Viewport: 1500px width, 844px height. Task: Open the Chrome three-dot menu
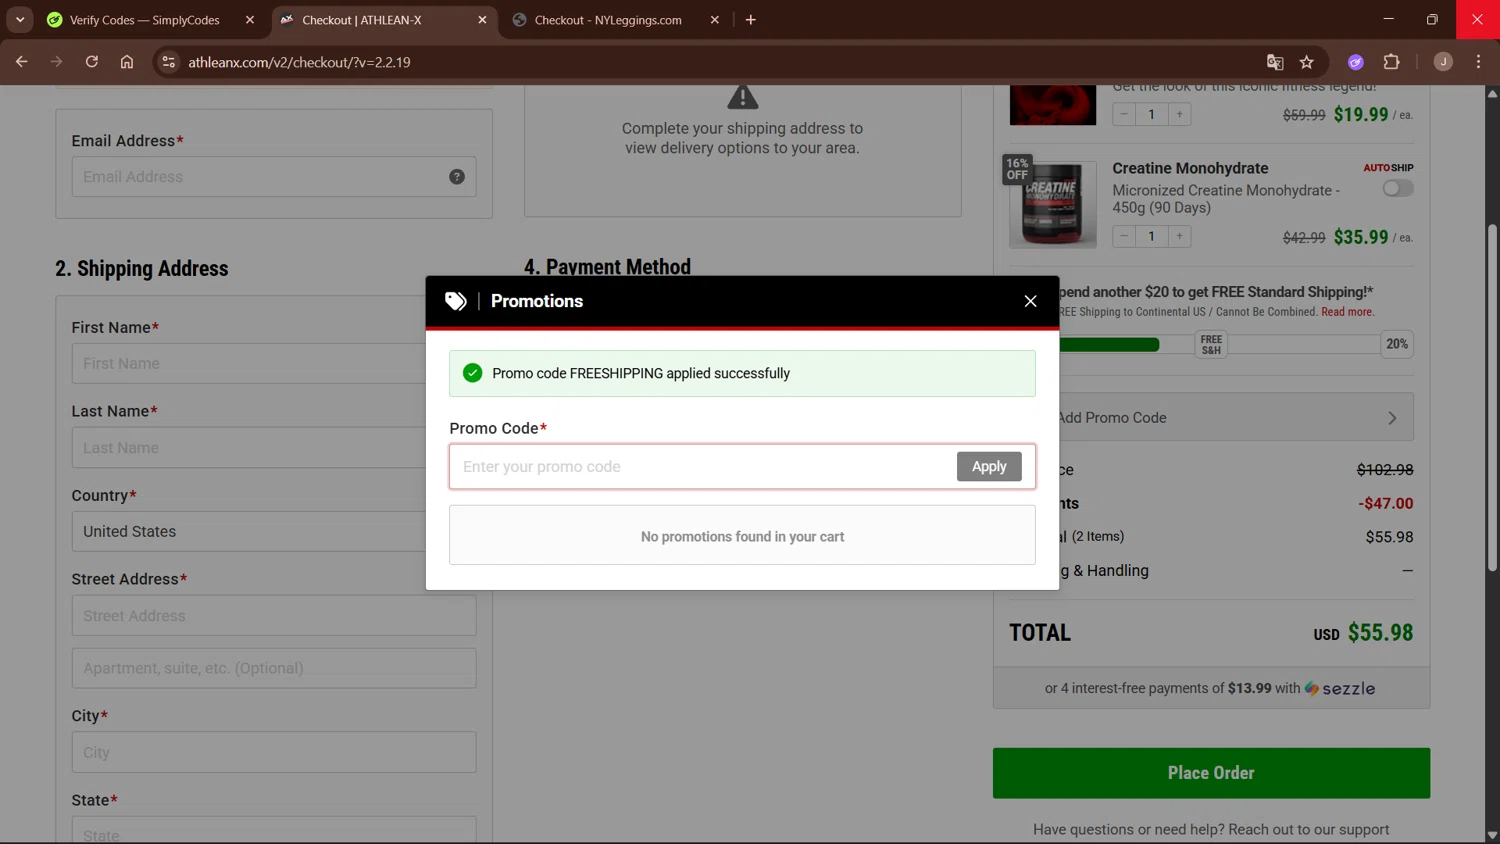tap(1478, 62)
